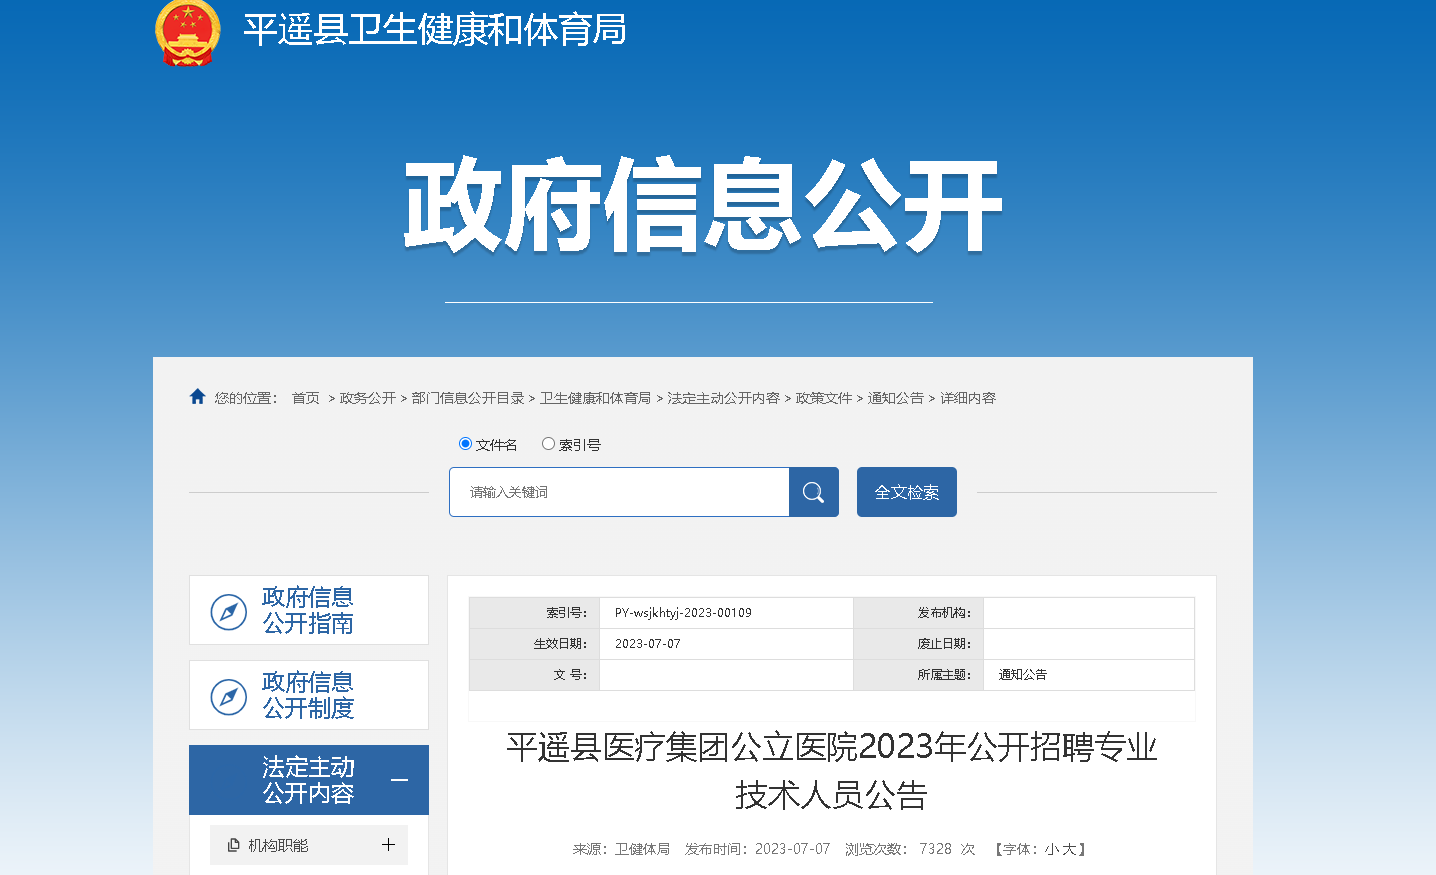Click 文号 label in info table
Image resolution: width=1436 pixels, height=875 pixels.
(x=570, y=675)
